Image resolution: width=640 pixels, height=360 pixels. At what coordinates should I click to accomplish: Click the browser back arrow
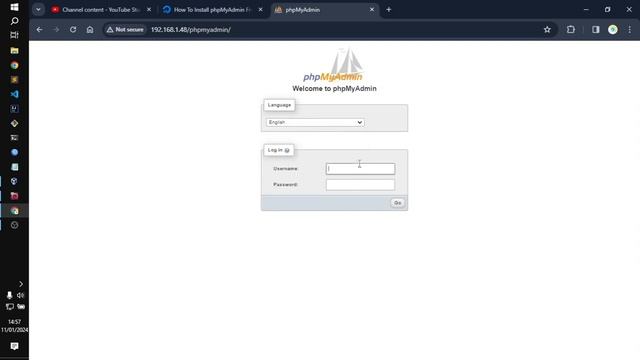click(39, 29)
